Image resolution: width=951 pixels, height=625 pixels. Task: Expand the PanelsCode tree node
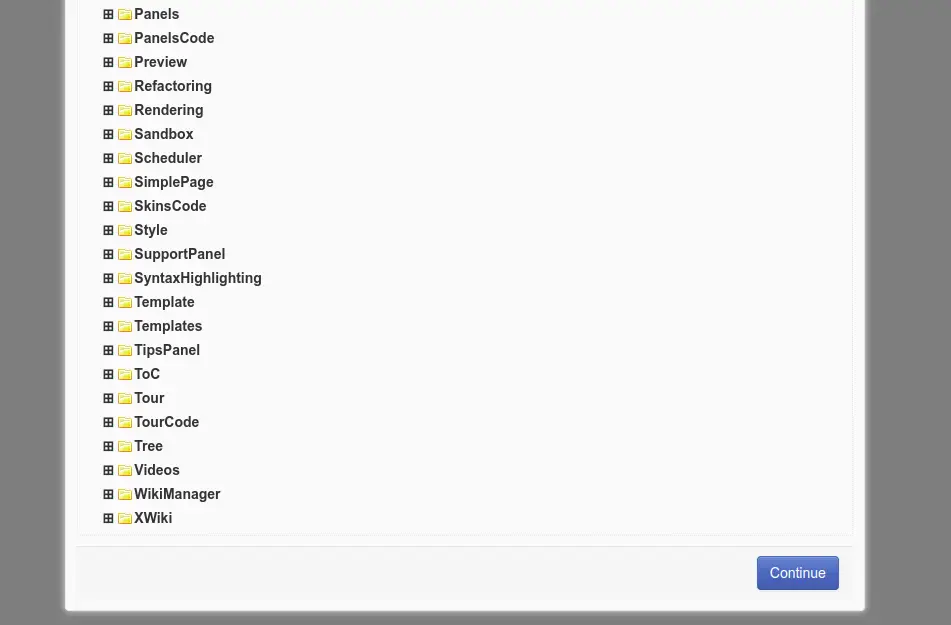pos(108,38)
